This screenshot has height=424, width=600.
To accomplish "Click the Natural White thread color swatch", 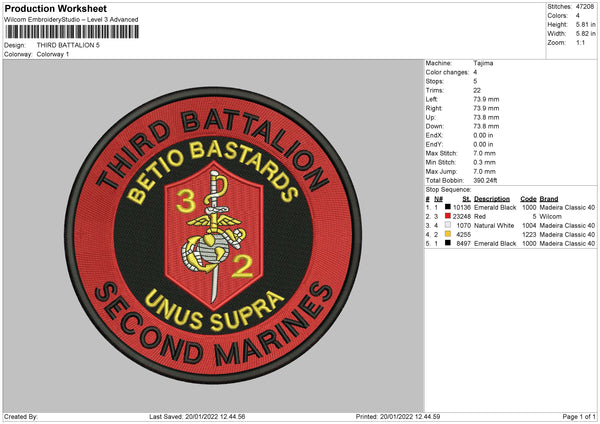I will (x=448, y=225).
